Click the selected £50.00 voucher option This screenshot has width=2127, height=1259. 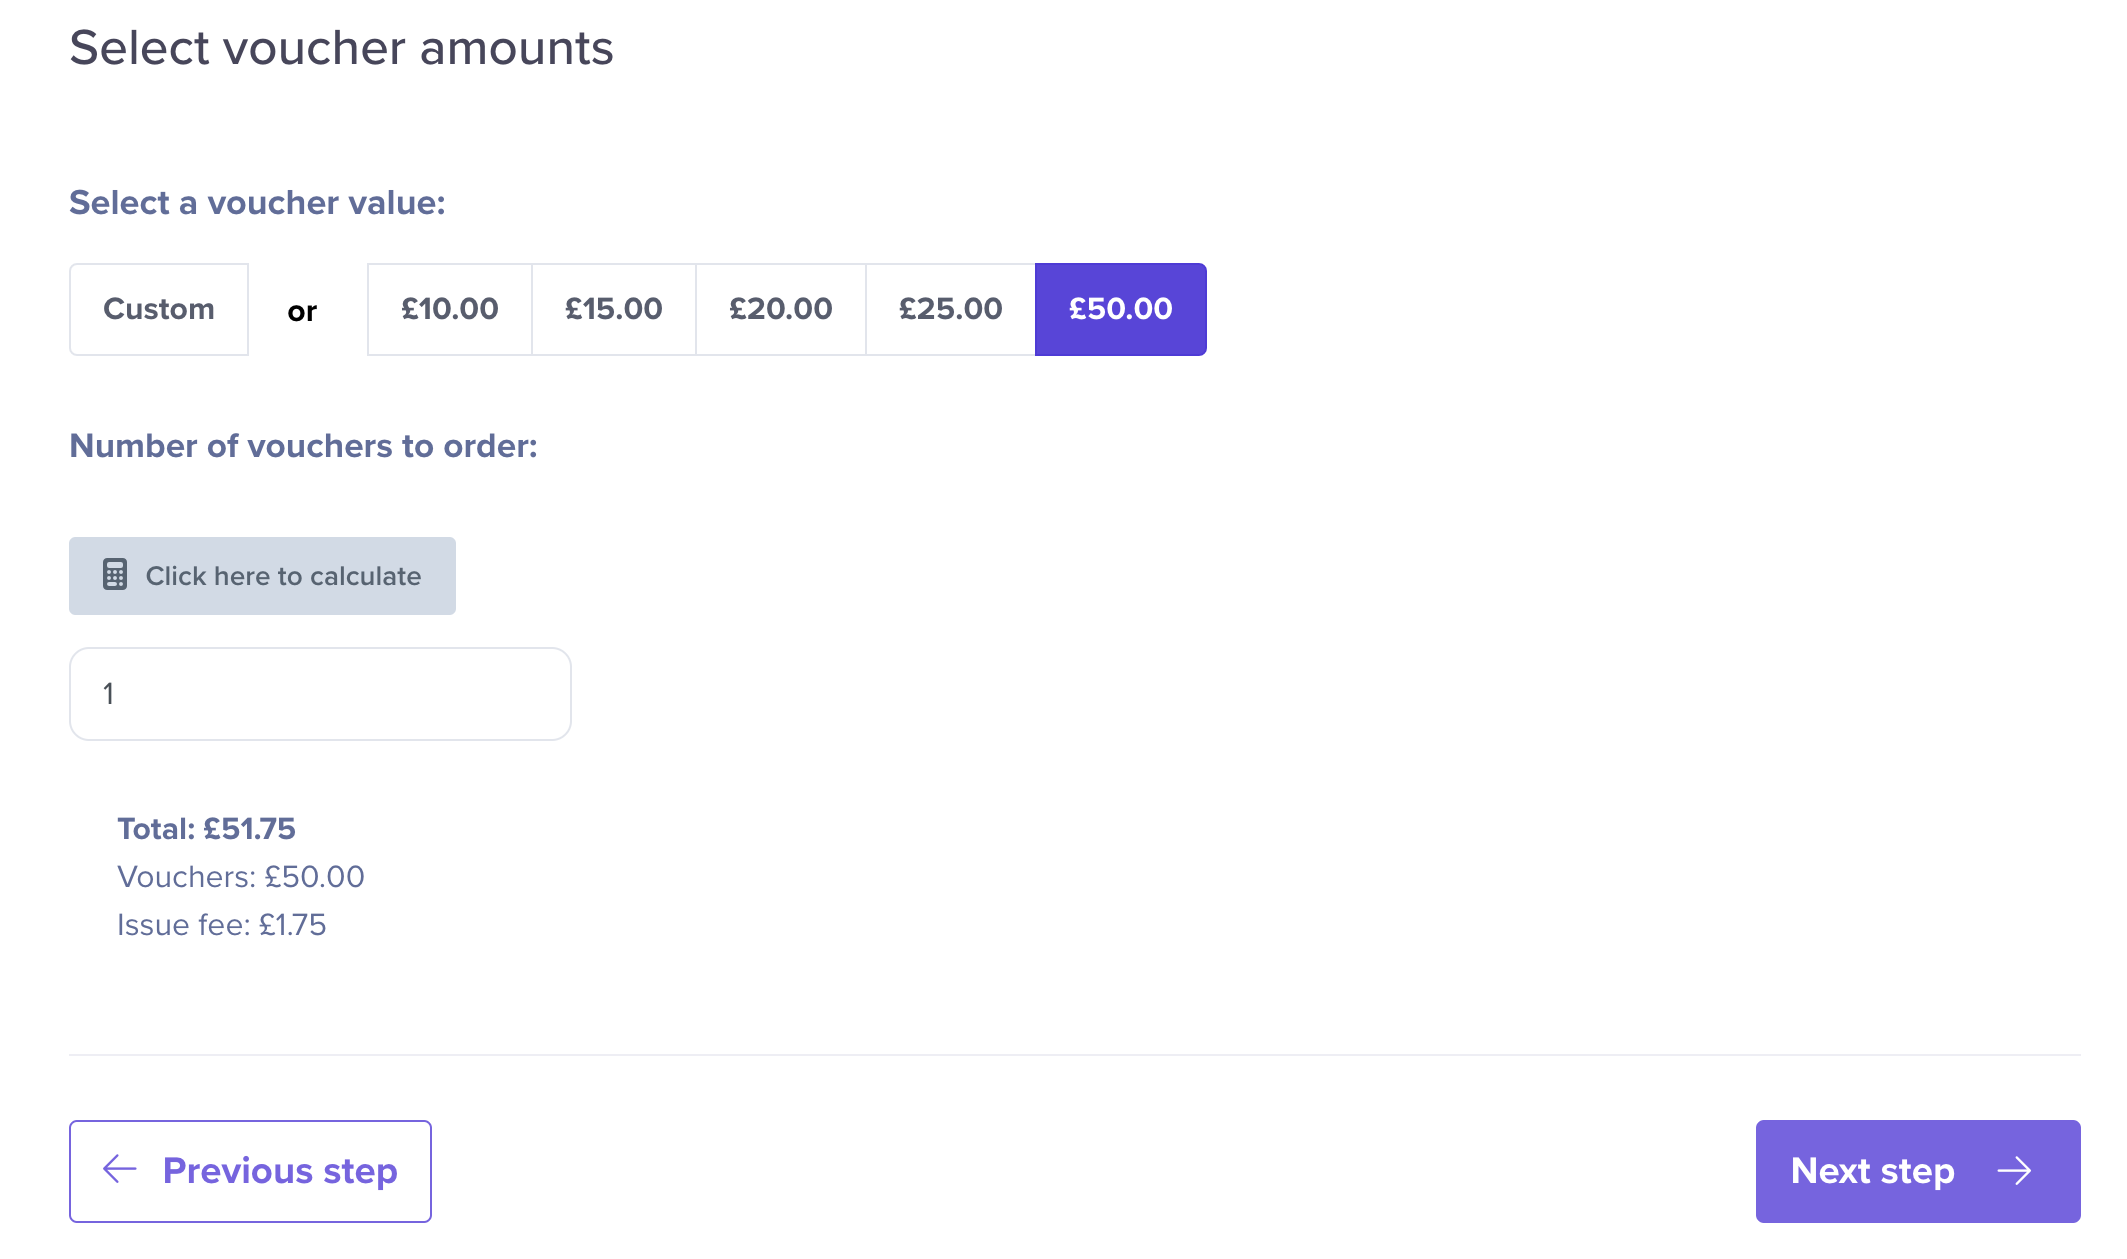coord(1120,309)
